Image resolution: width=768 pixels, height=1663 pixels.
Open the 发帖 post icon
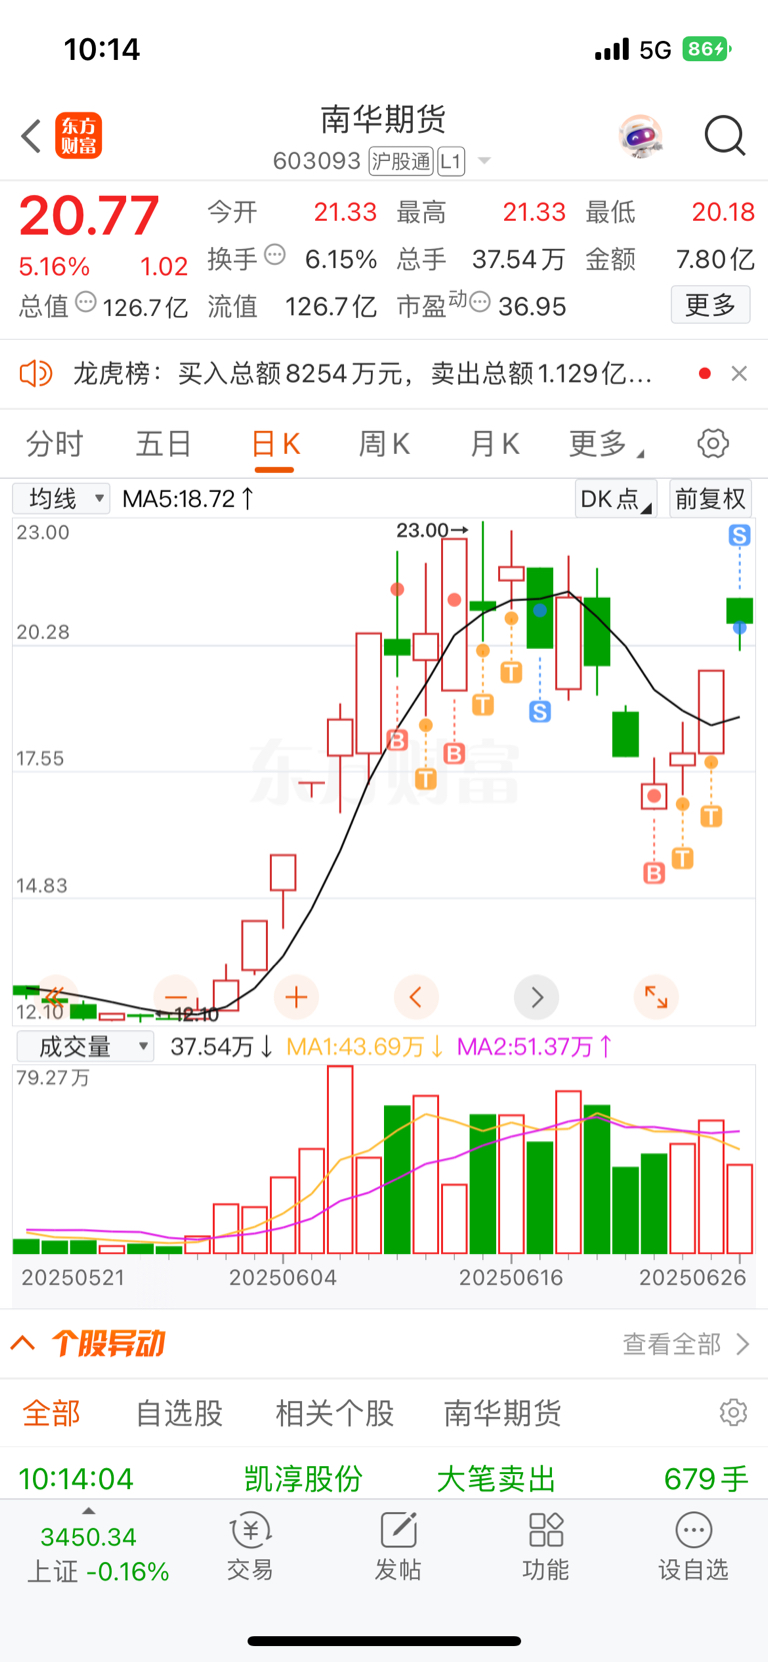pos(398,1547)
